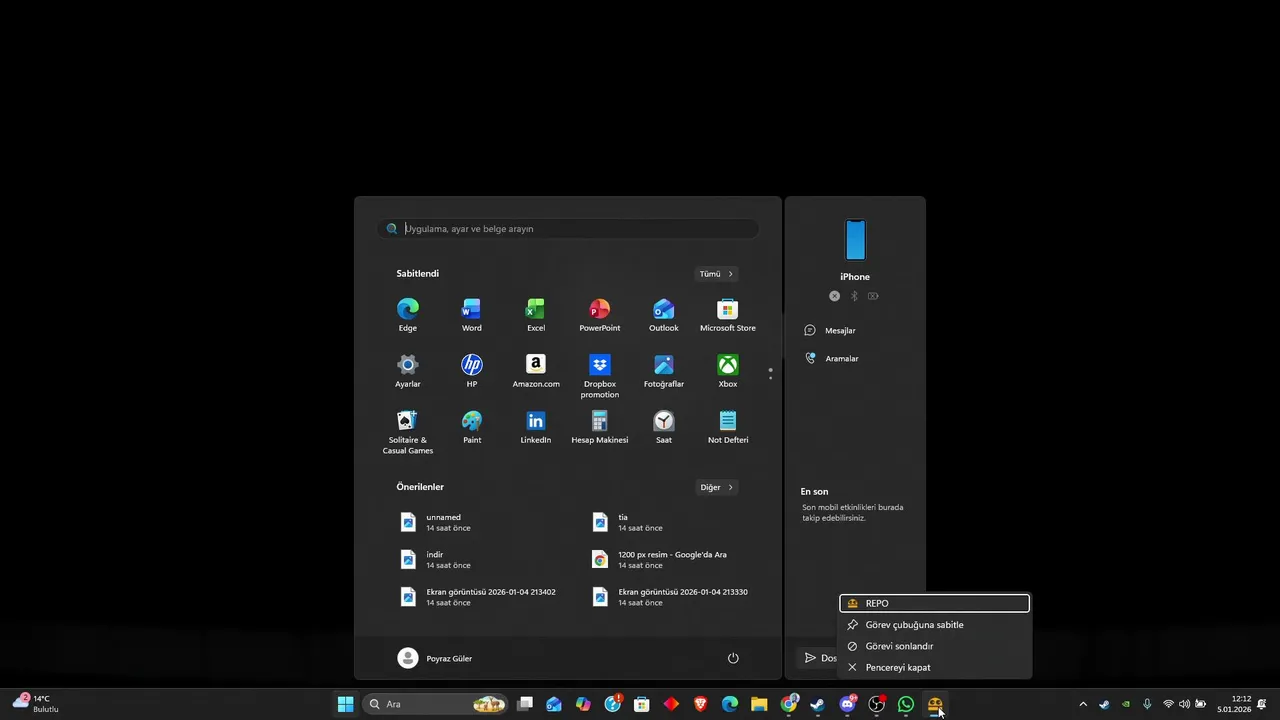Select Görevi sonlandır menu entry
Image resolution: width=1280 pixels, height=720 pixels.
coord(934,646)
